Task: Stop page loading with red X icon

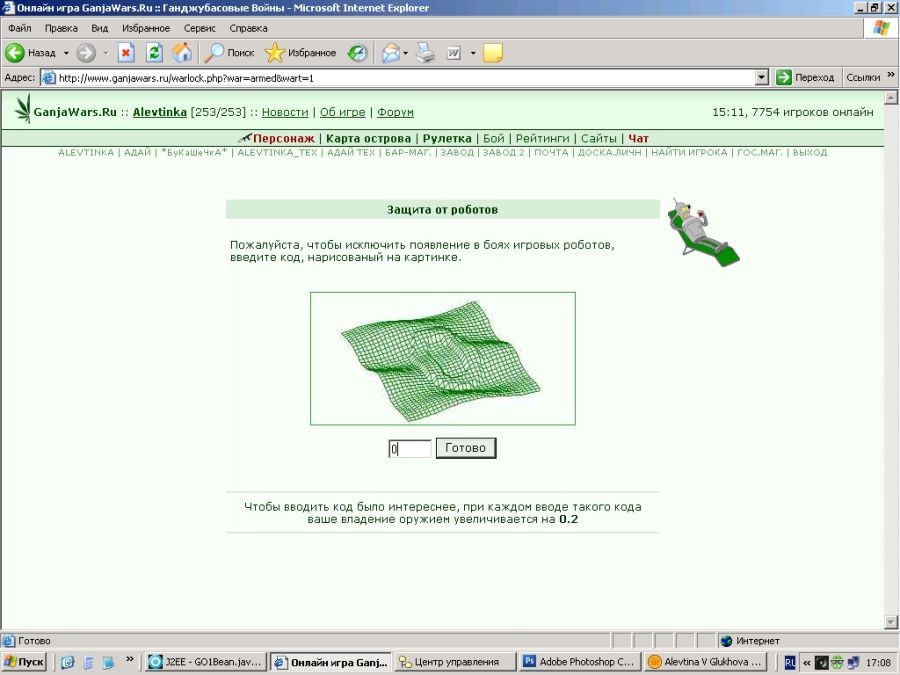Action: click(126, 53)
